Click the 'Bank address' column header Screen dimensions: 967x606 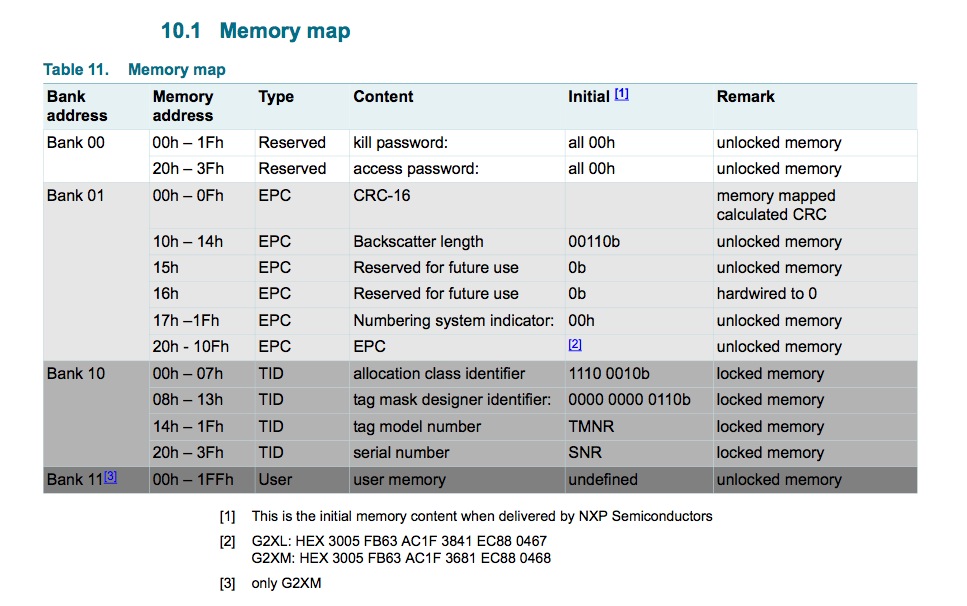coord(75,106)
